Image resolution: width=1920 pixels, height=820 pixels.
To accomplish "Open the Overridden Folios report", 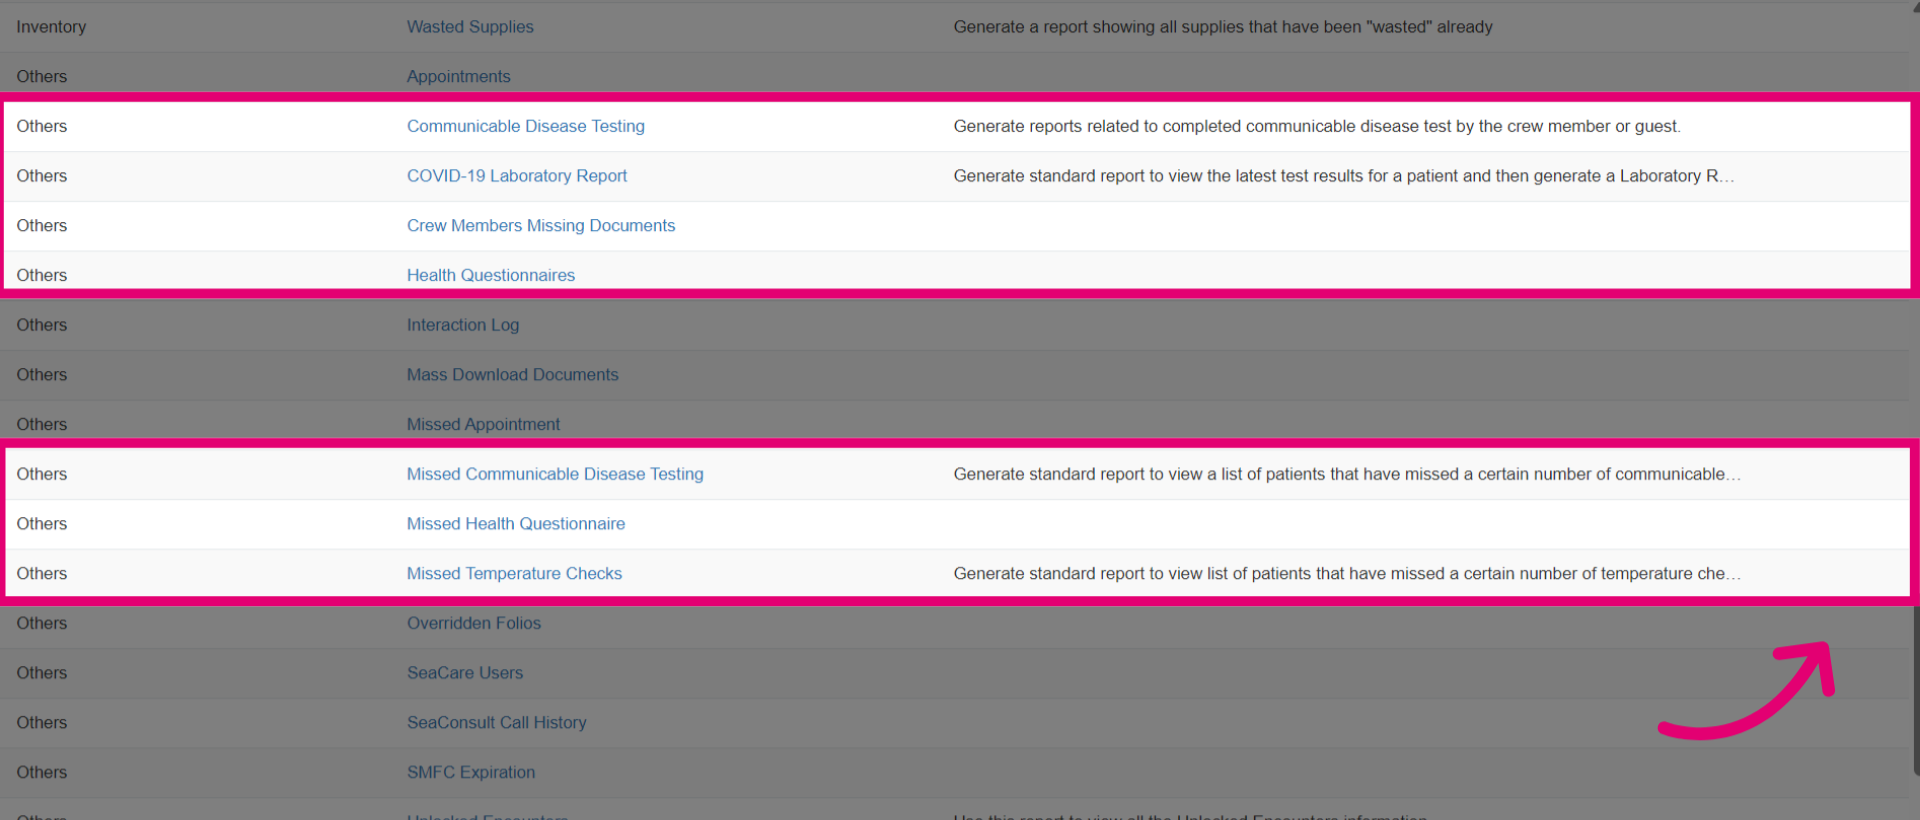I will (x=474, y=624).
